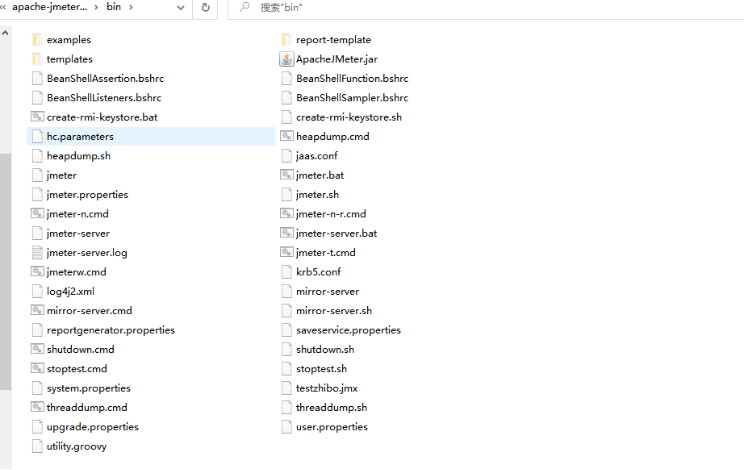The image size is (747, 470).
Task: Select heapdump.sh file name
Action: point(79,156)
